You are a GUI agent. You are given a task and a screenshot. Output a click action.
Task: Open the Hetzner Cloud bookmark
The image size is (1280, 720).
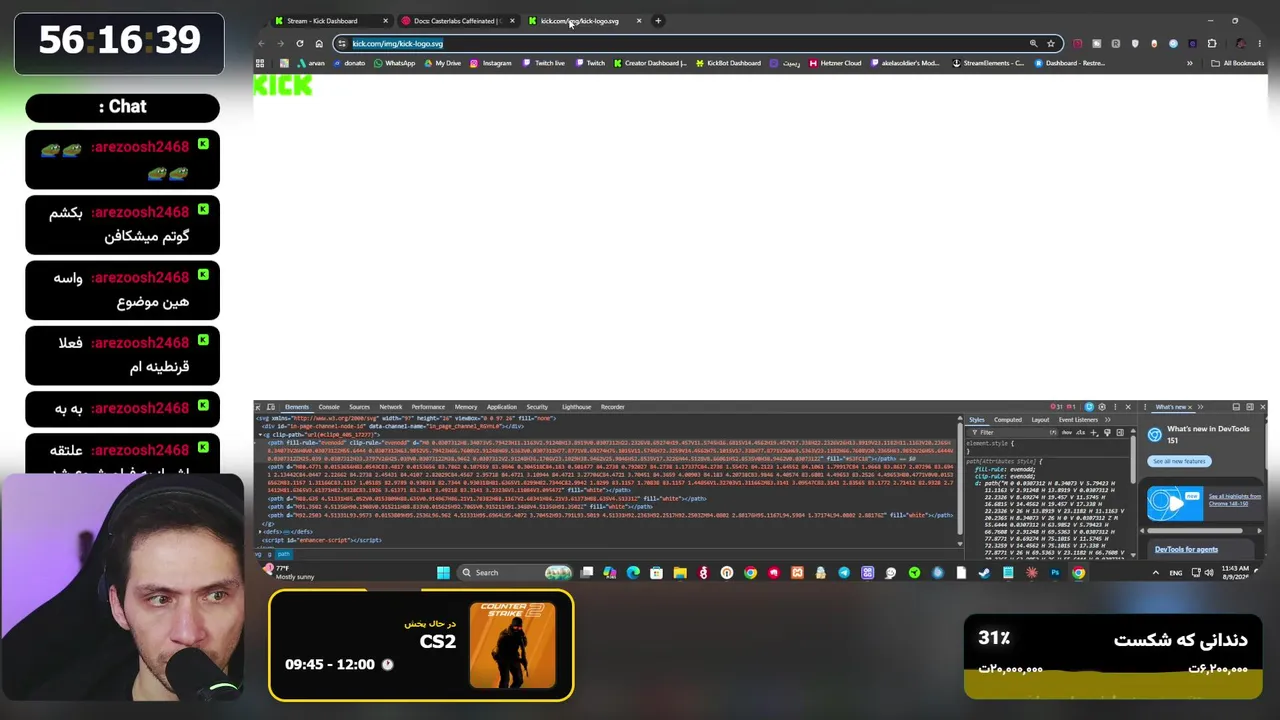click(835, 63)
